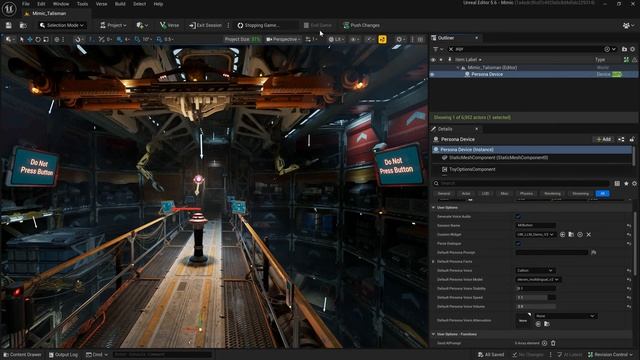The image size is (640, 360).
Task: Open the File menu
Action: pyautogui.click(x=26, y=4)
